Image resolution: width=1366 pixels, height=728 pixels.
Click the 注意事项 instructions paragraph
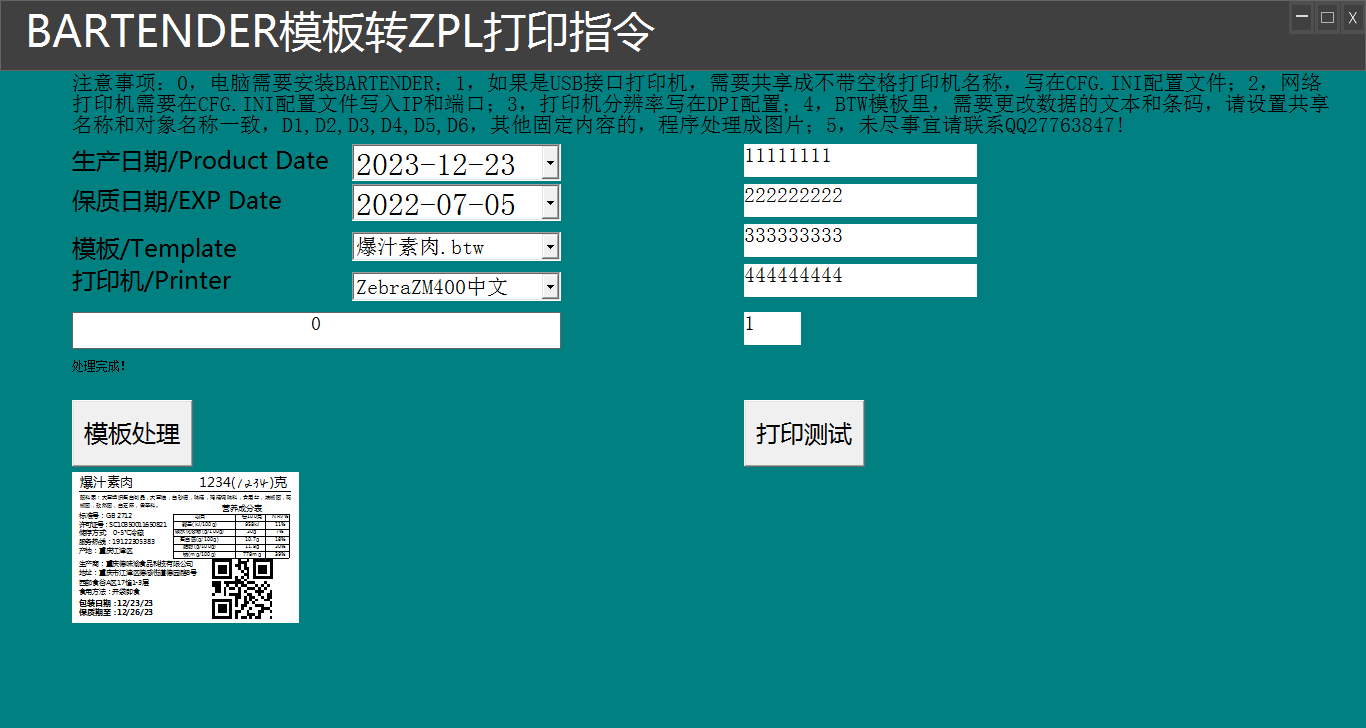click(x=701, y=104)
